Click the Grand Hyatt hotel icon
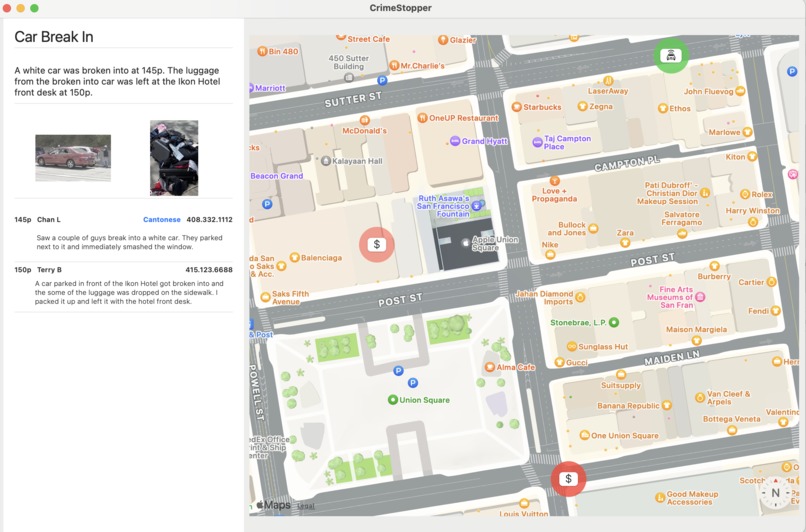Viewport: 806px width, 532px height. [455, 141]
